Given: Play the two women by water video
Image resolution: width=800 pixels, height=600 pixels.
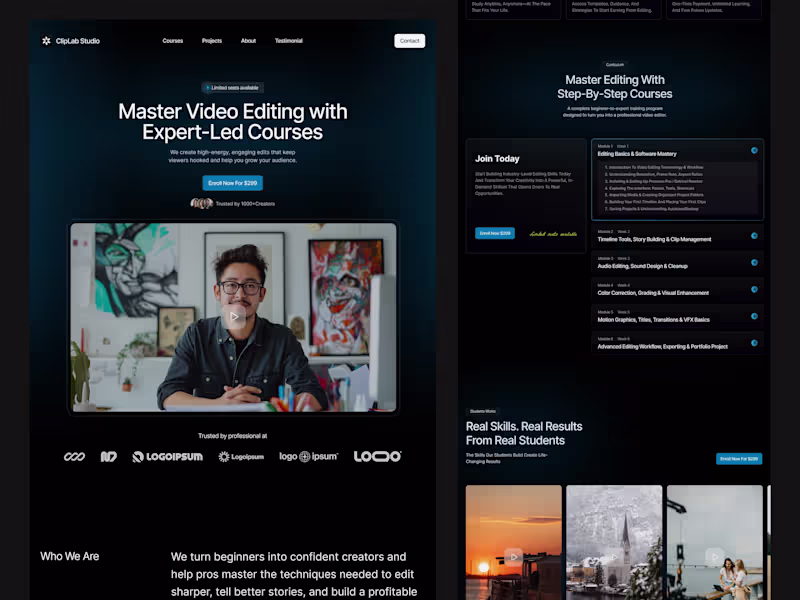Looking at the screenshot, I should [x=715, y=557].
